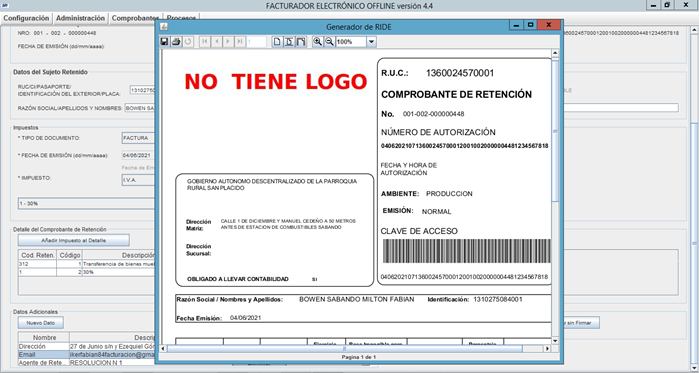Viewport: 699px width, 373px height.
Task: Open the Administración menu
Action: point(81,18)
